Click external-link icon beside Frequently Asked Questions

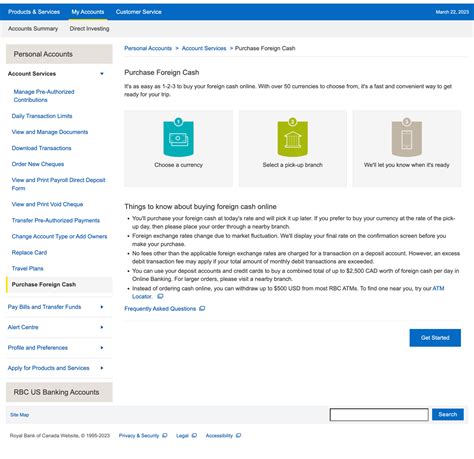(x=202, y=309)
